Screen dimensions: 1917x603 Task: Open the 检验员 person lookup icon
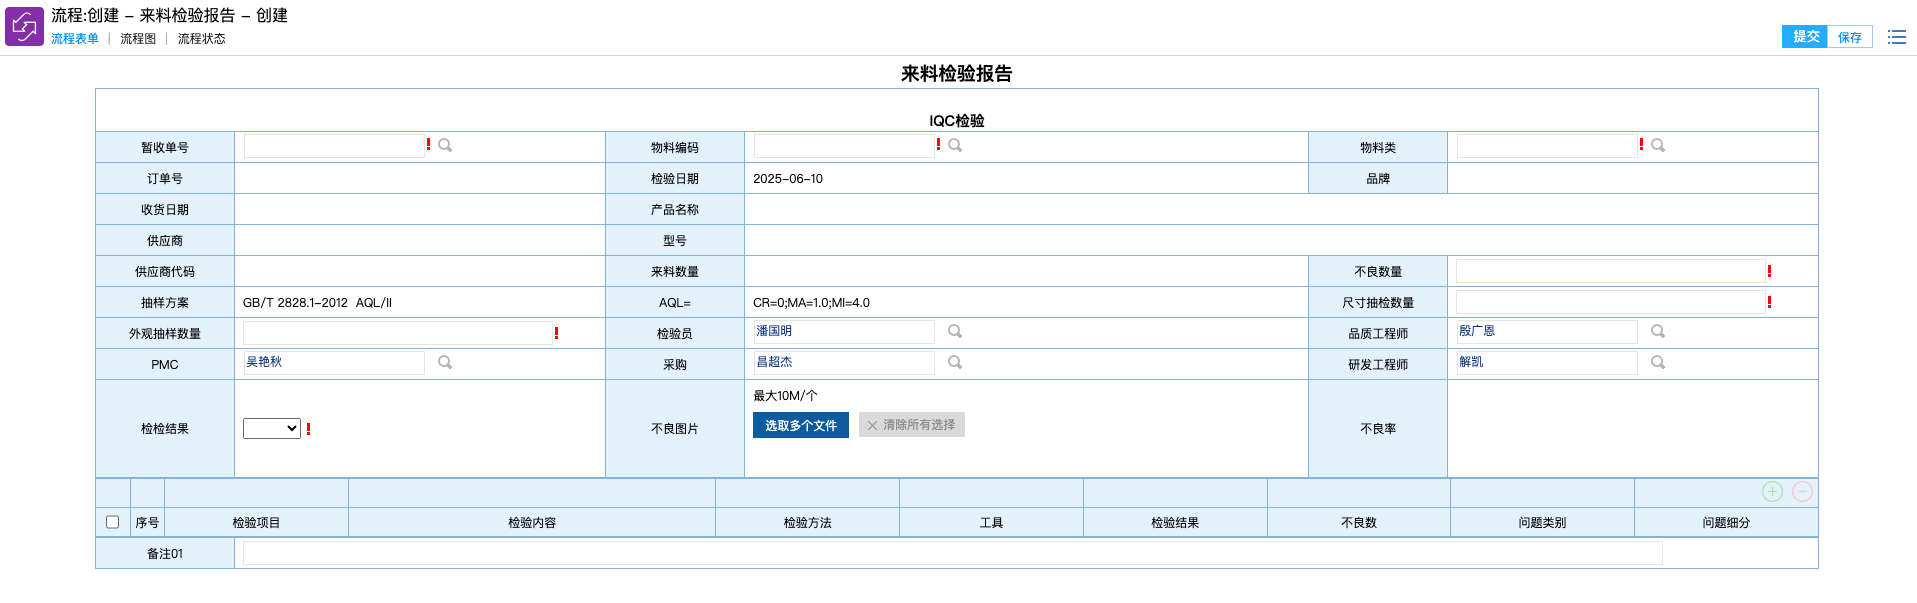955,332
